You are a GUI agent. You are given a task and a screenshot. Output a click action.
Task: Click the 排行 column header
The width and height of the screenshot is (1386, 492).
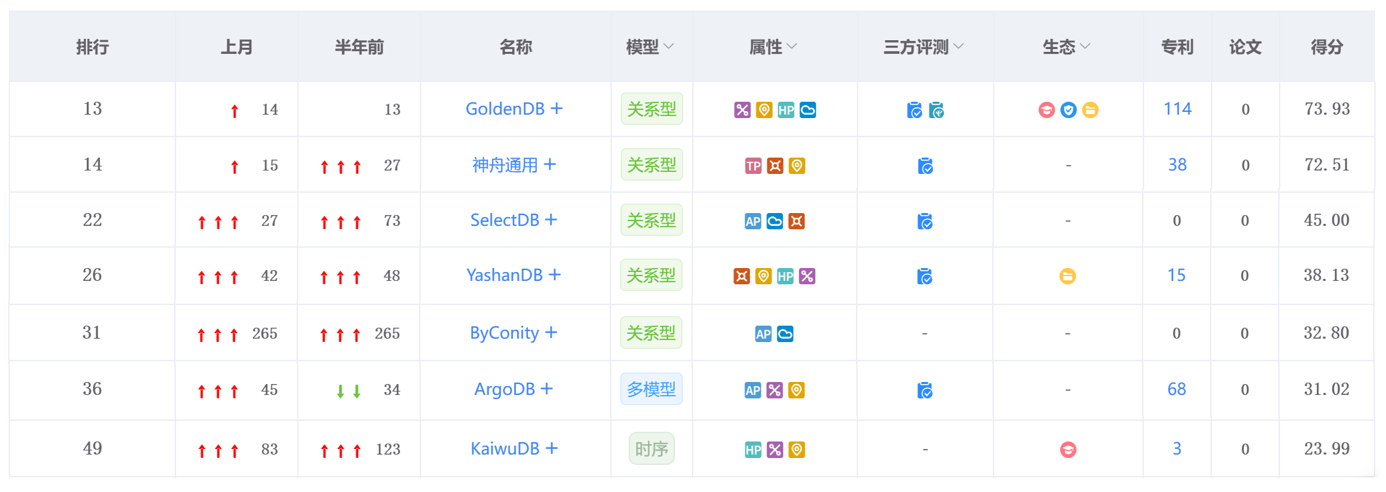click(92, 47)
